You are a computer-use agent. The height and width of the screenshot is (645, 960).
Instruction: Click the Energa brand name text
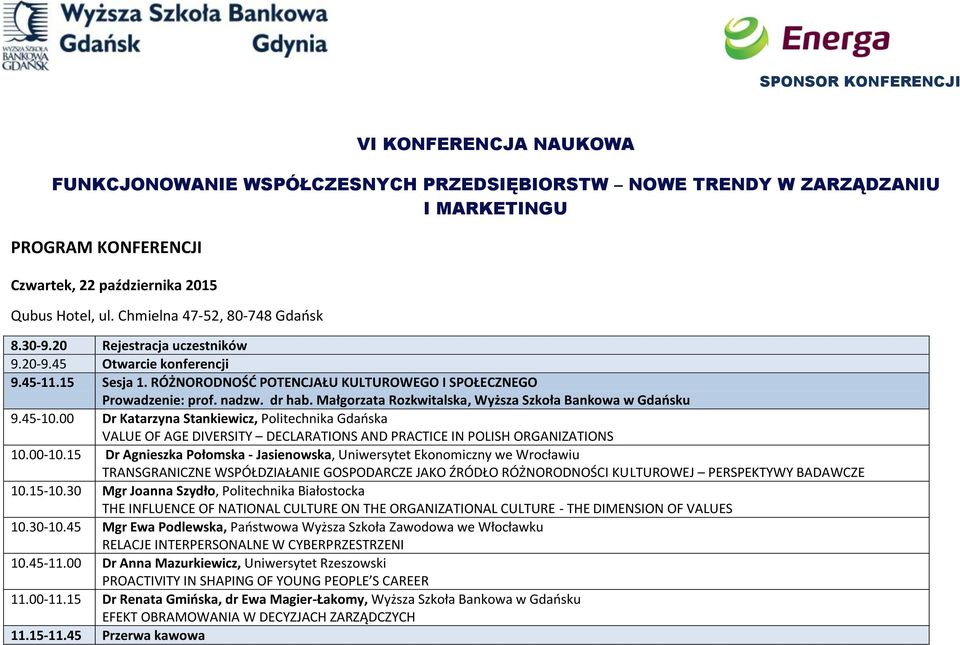[x=835, y=40]
